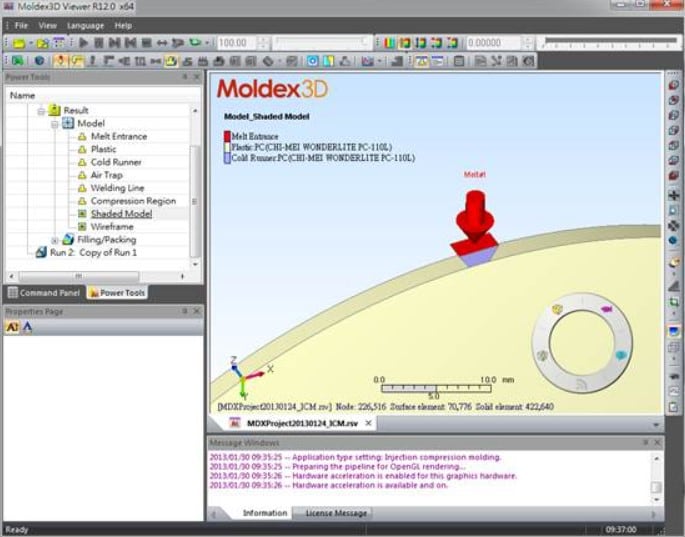This screenshot has width=685, height=537.
Task: Click the animation speed slider in top toolbar
Action: click(x=322, y=43)
